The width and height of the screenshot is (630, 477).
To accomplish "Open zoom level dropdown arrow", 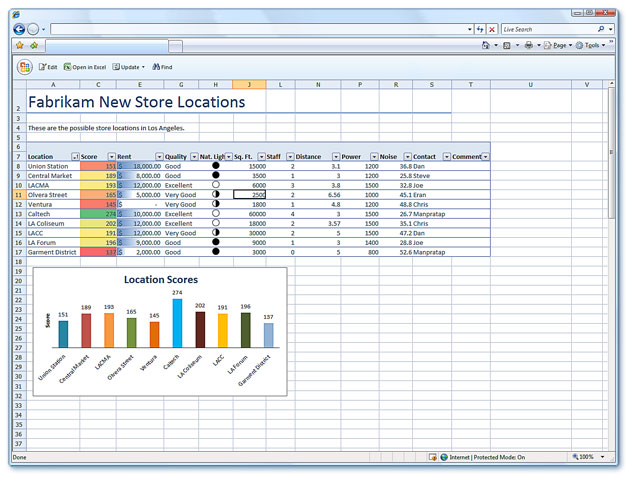I will coord(602,457).
